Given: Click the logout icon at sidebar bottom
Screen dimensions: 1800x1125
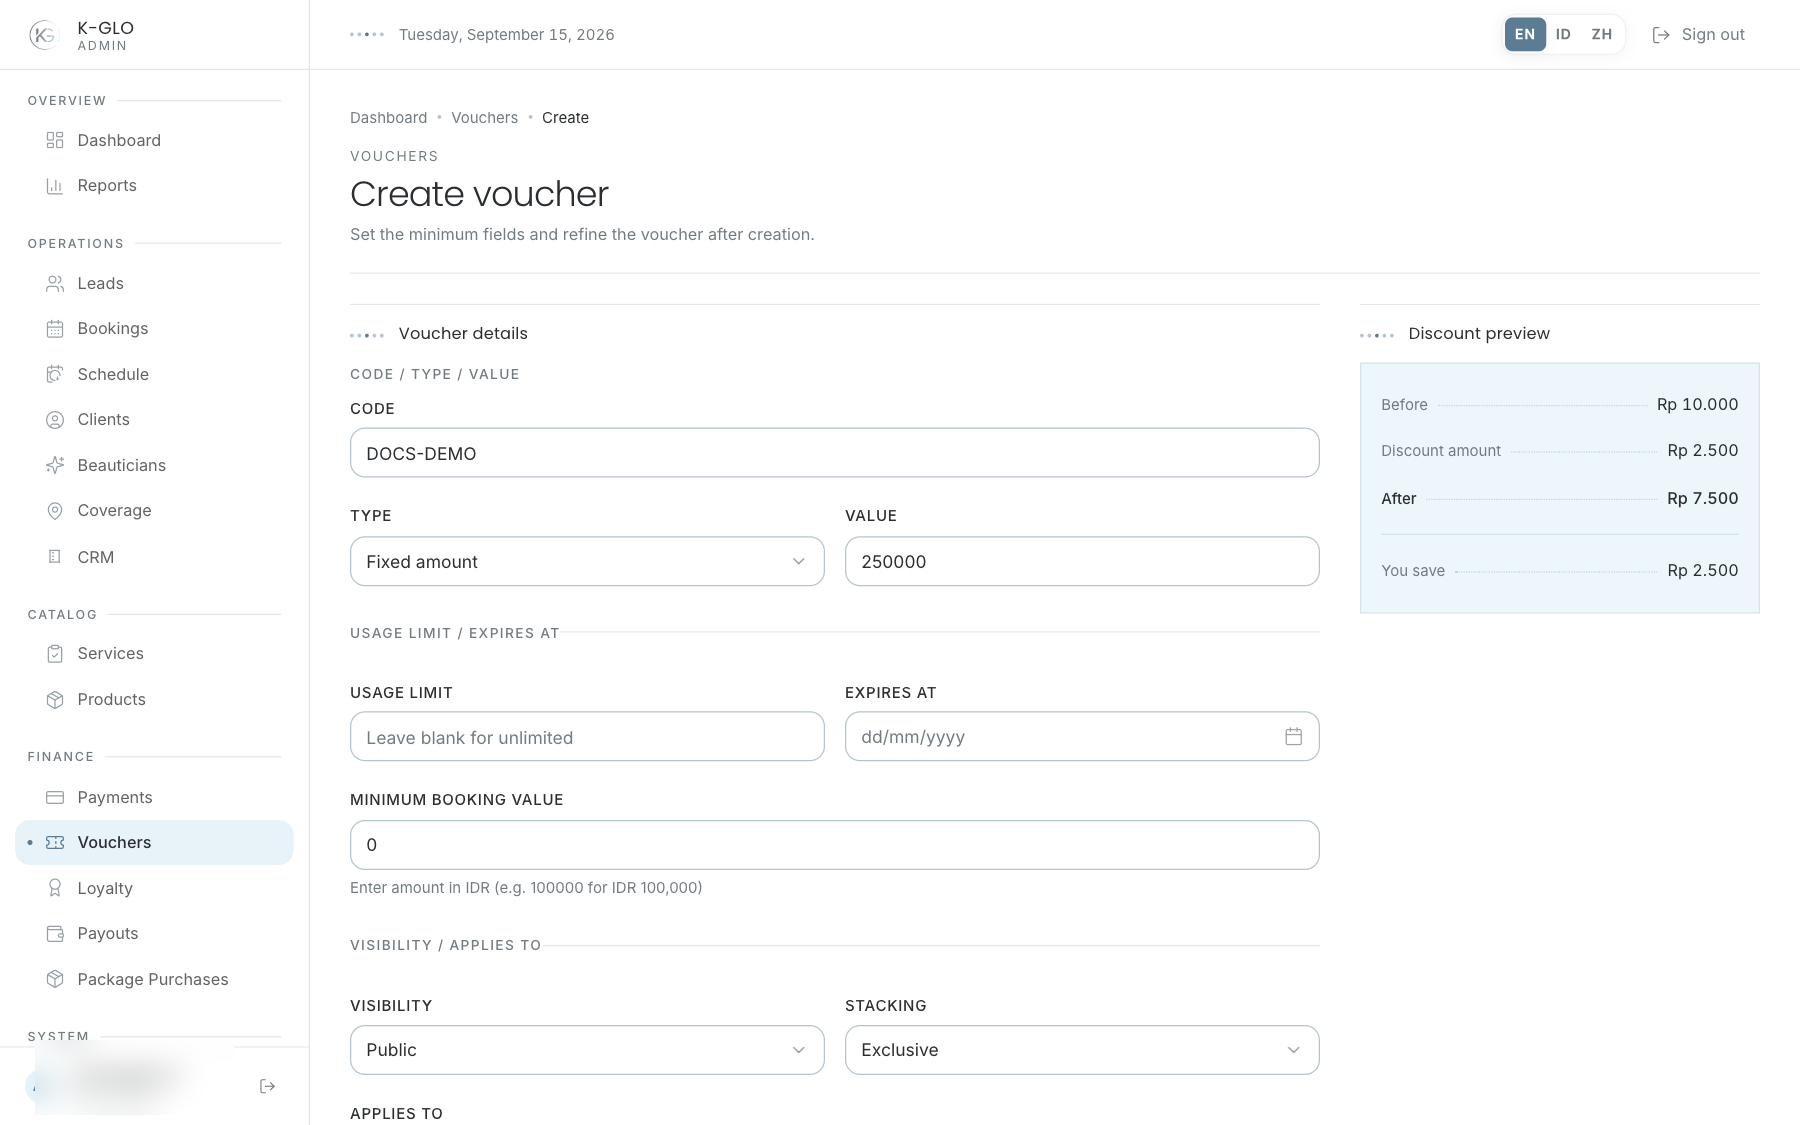Looking at the screenshot, I should click(x=267, y=1086).
